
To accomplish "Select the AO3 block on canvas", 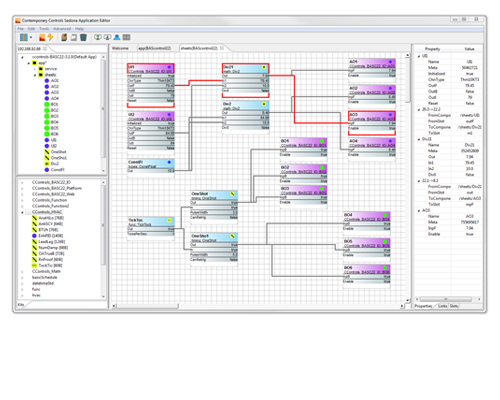I will (372, 123).
